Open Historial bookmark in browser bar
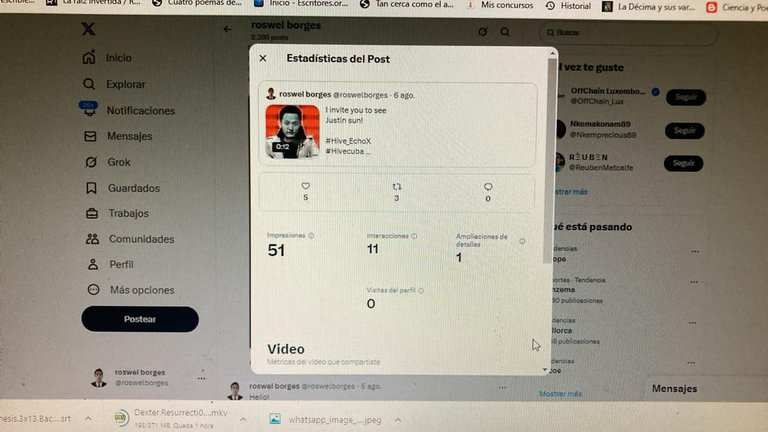 point(568,6)
